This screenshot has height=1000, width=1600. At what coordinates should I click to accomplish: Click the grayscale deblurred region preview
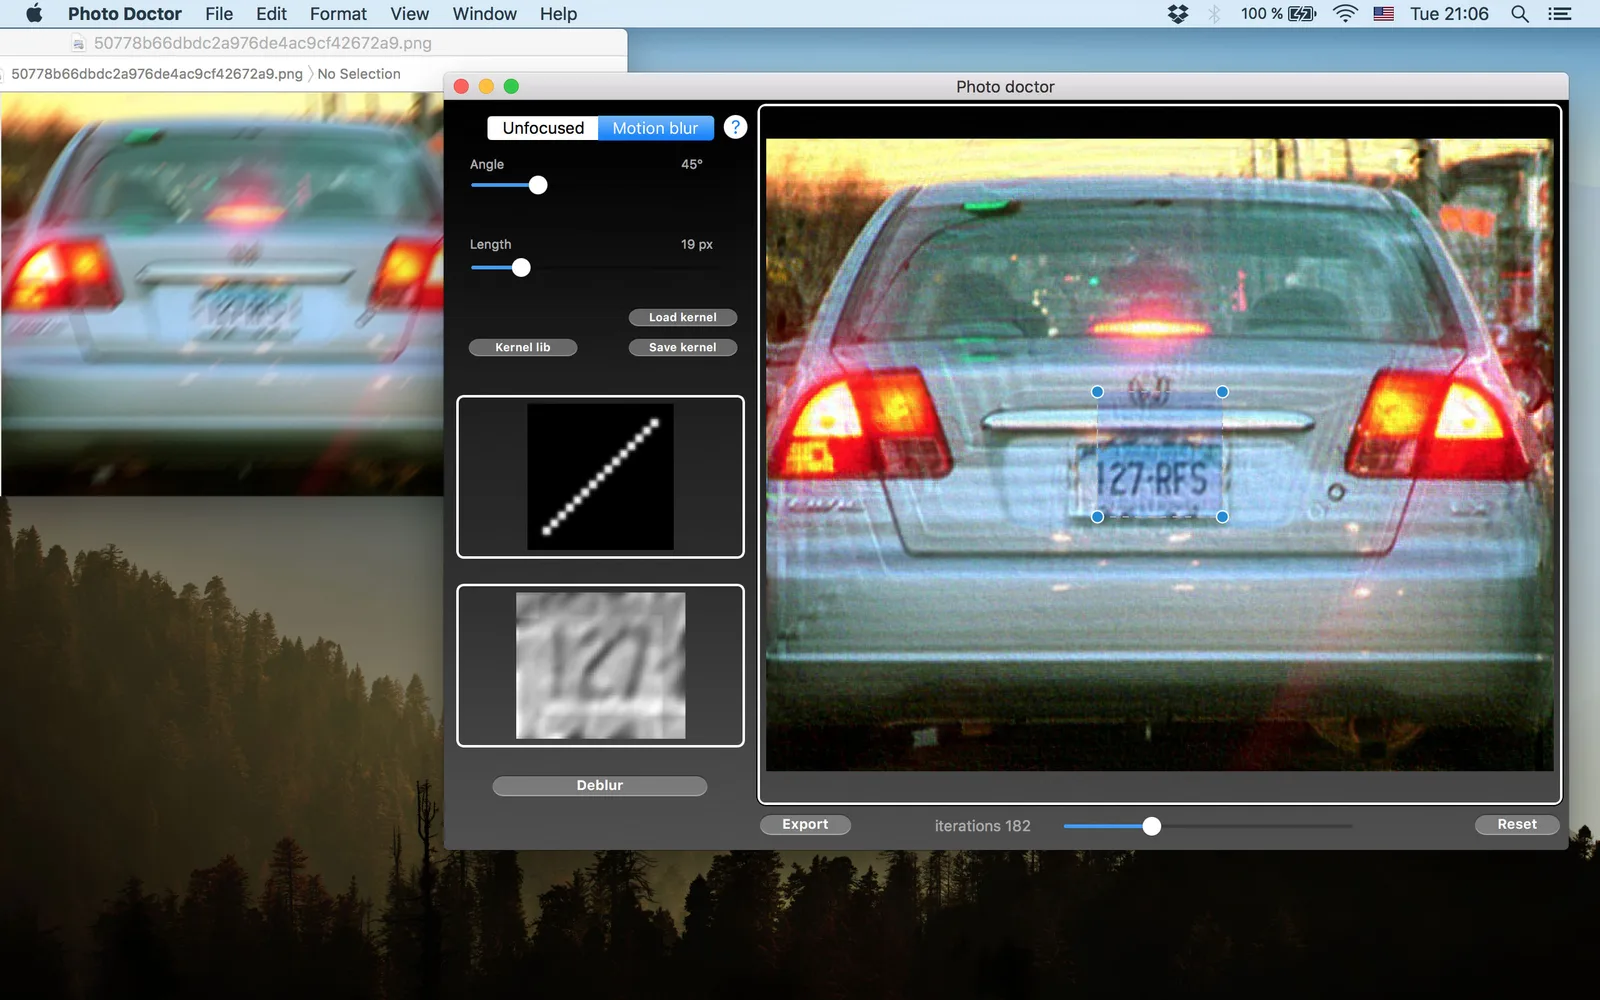coord(601,666)
